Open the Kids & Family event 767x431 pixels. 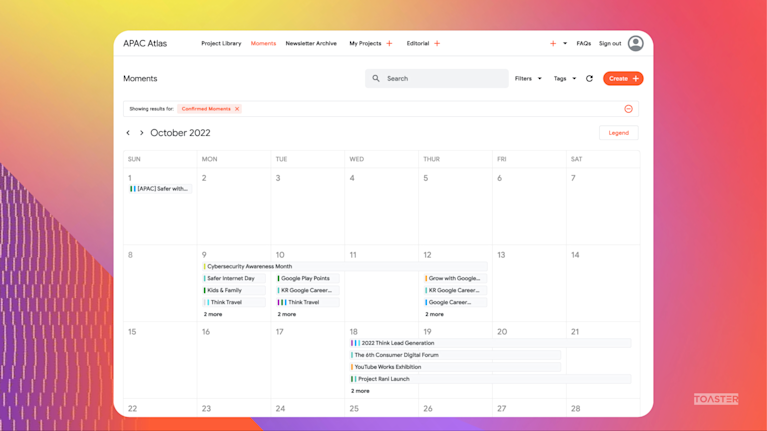[234, 290]
